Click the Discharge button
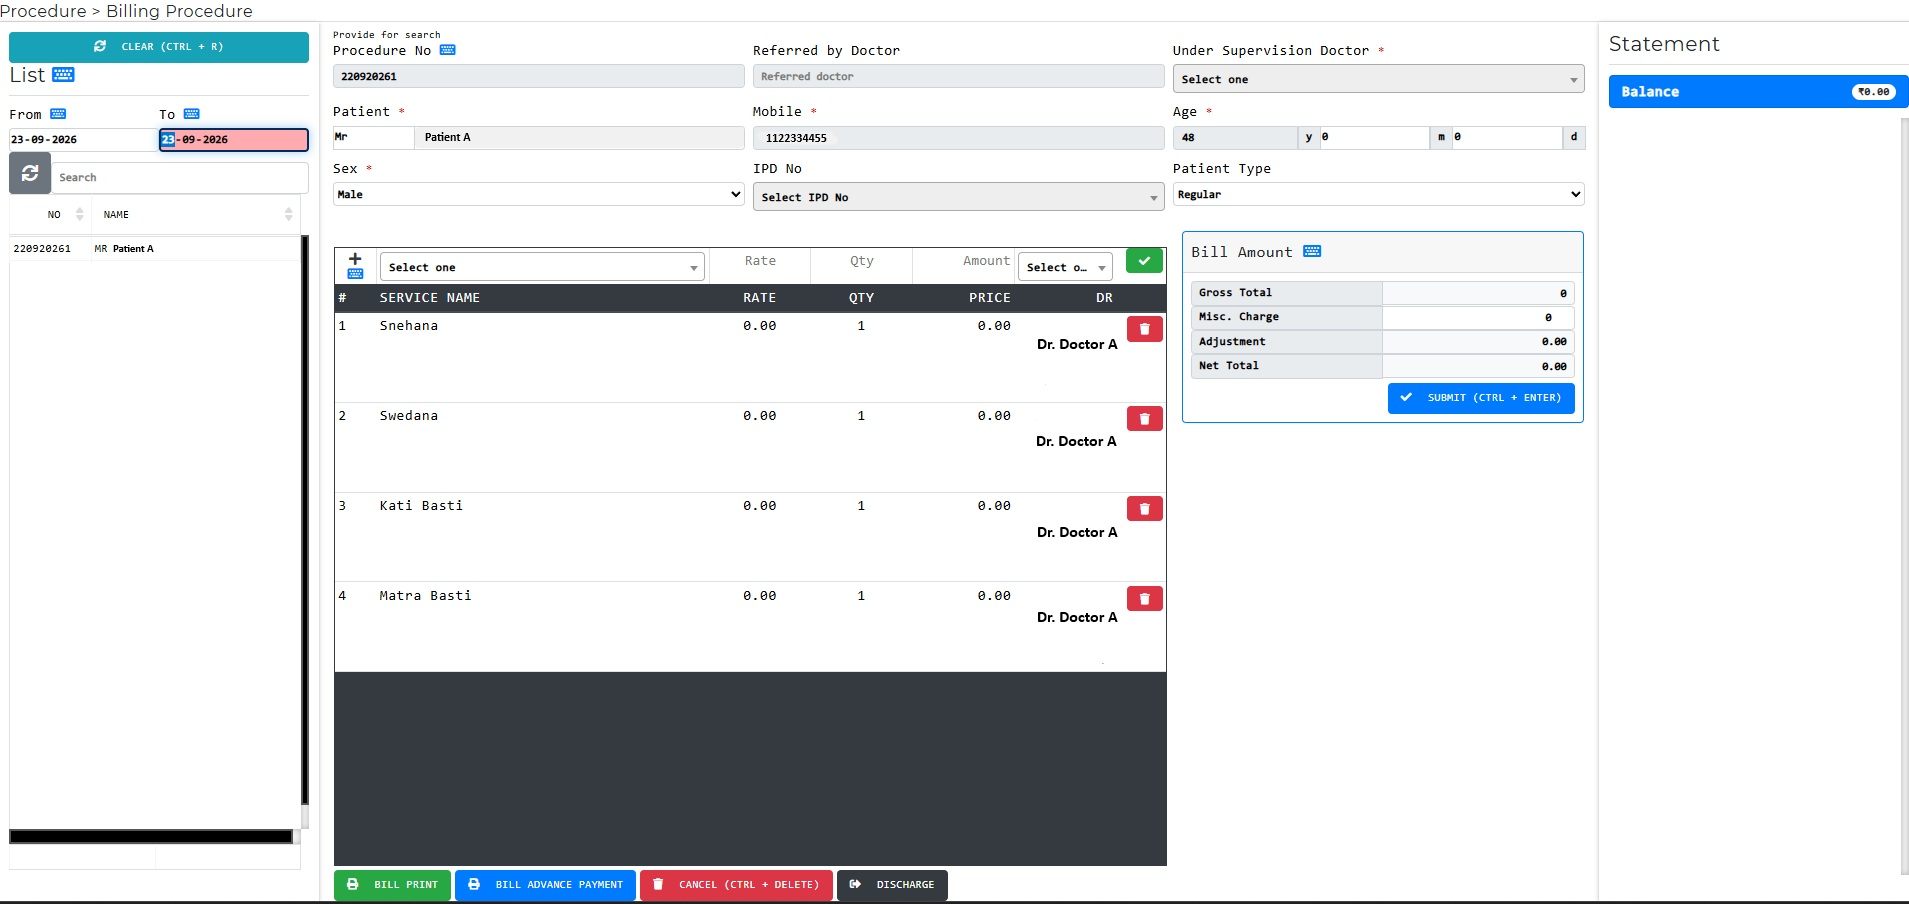This screenshot has height=904, width=1909. 892,885
